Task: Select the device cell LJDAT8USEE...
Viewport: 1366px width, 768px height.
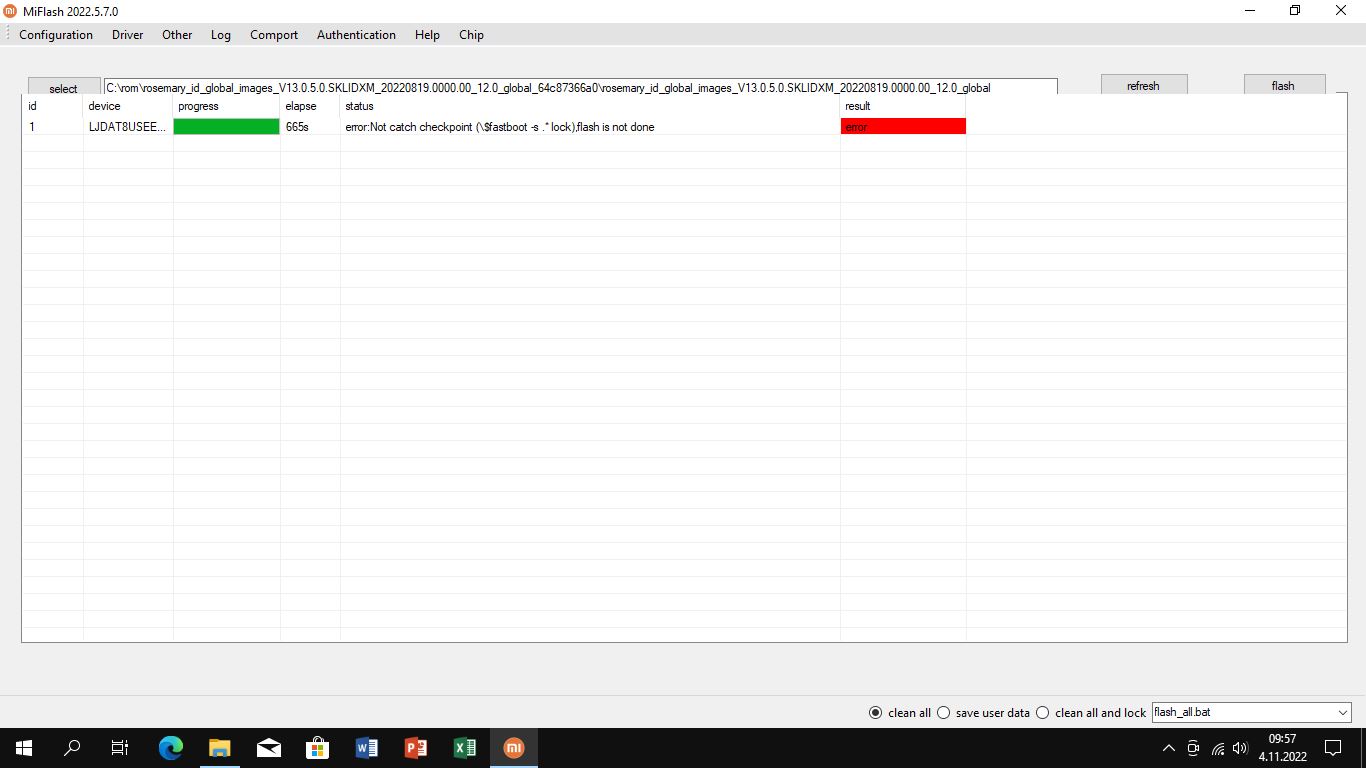Action: coord(128,127)
